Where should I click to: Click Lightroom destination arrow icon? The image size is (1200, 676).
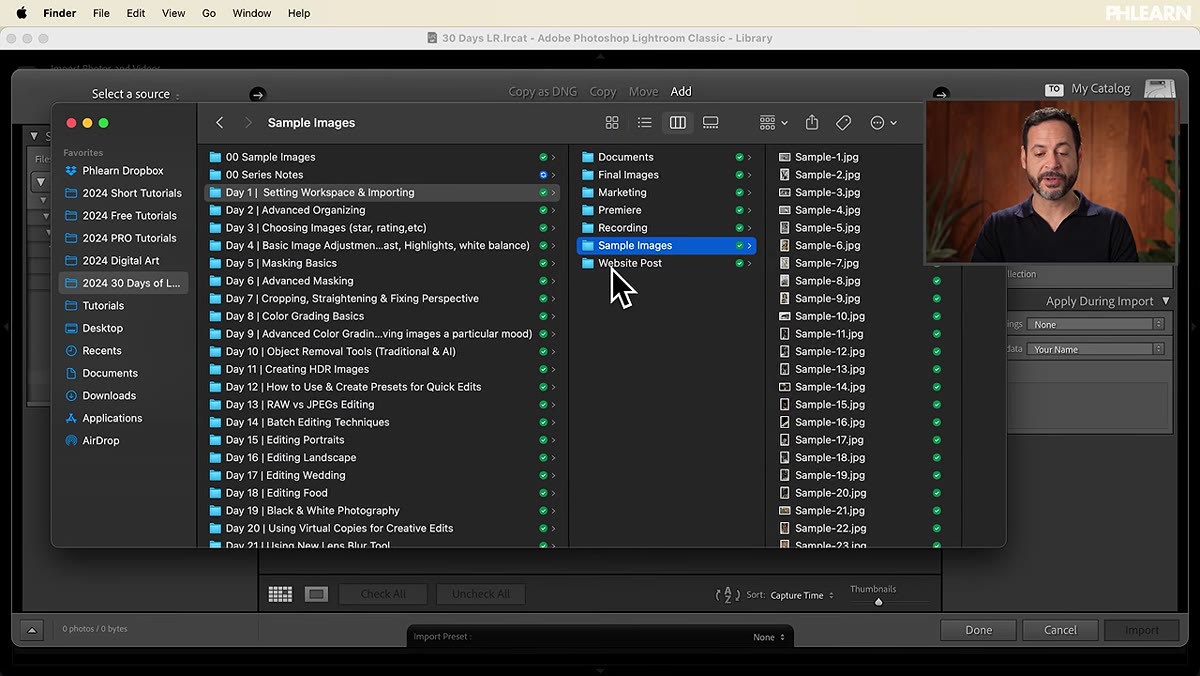(x=940, y=94)
